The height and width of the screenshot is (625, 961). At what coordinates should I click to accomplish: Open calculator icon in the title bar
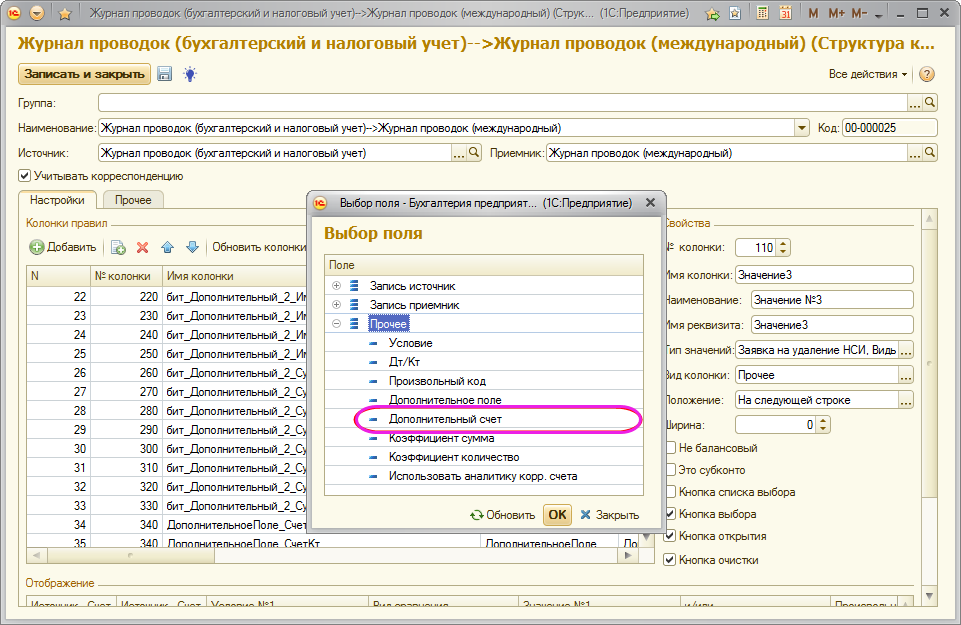(762, 14)
